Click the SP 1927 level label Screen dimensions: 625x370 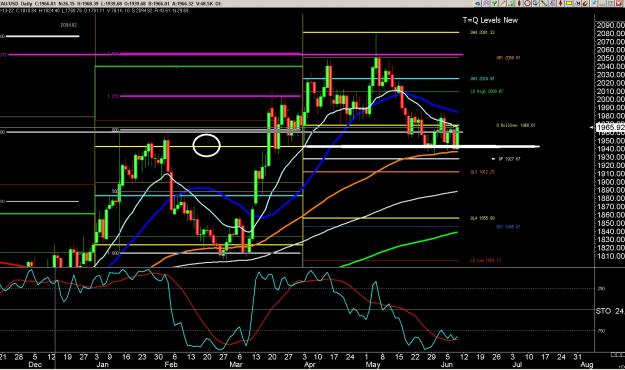(509, 159)
